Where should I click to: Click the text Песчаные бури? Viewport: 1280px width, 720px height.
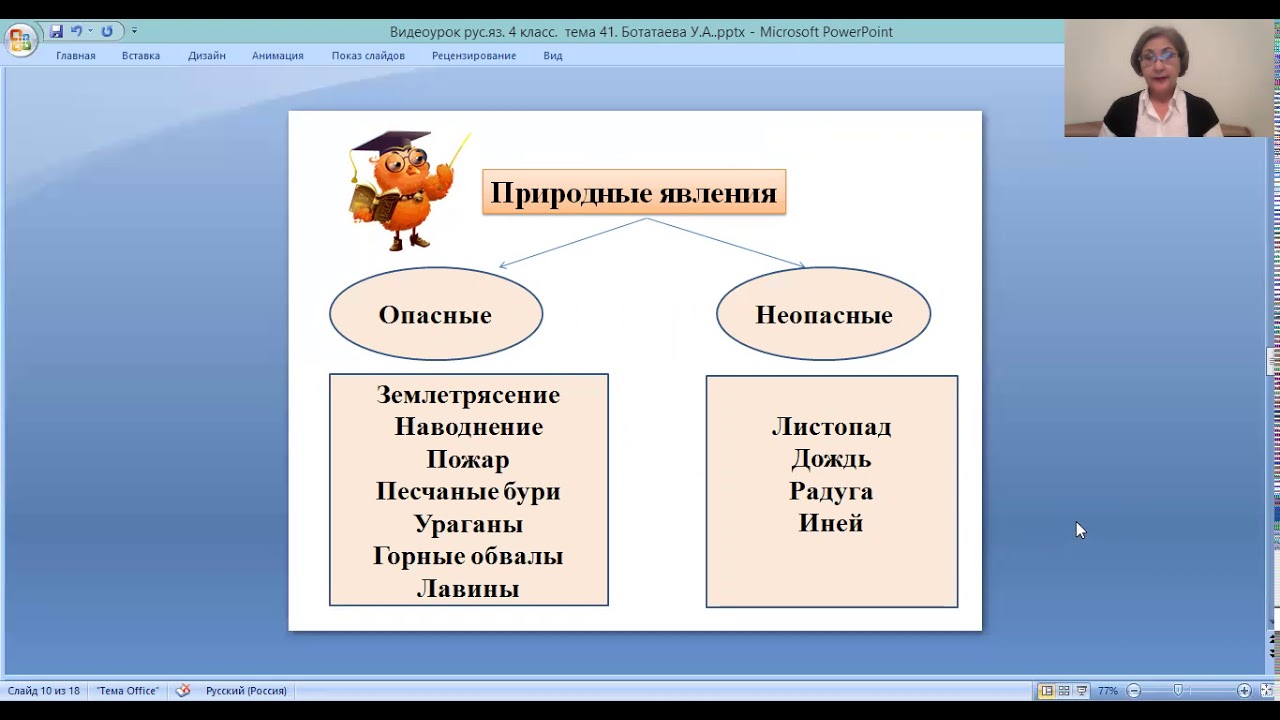(468, 491)
